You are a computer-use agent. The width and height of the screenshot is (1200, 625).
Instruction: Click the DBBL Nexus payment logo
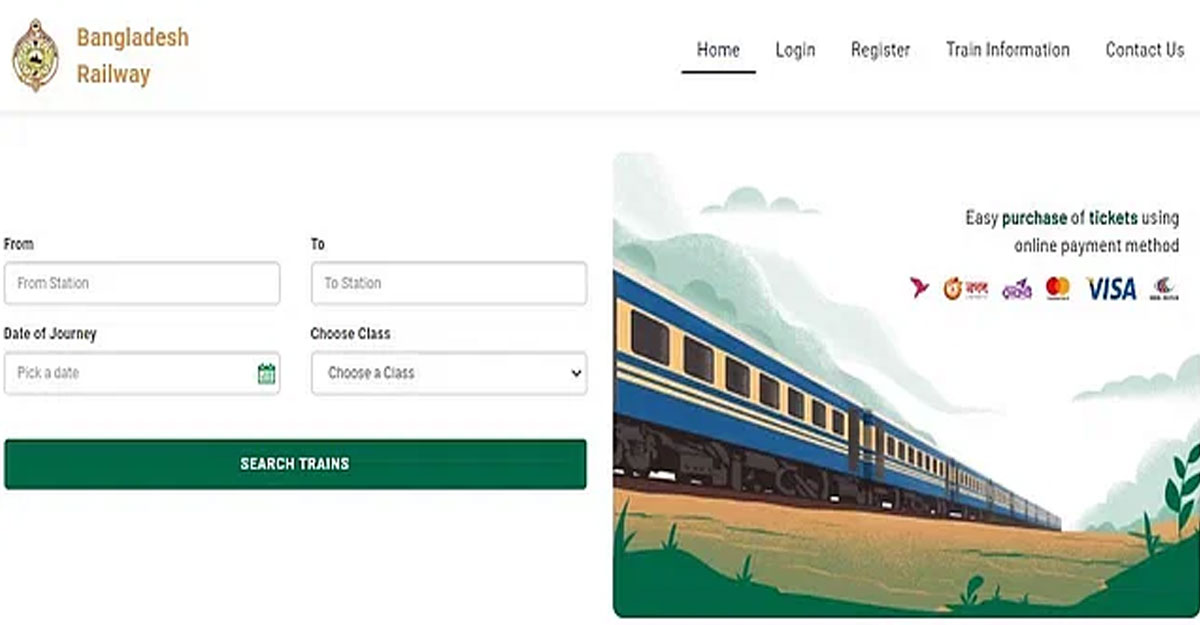(x=1164, y=289)
